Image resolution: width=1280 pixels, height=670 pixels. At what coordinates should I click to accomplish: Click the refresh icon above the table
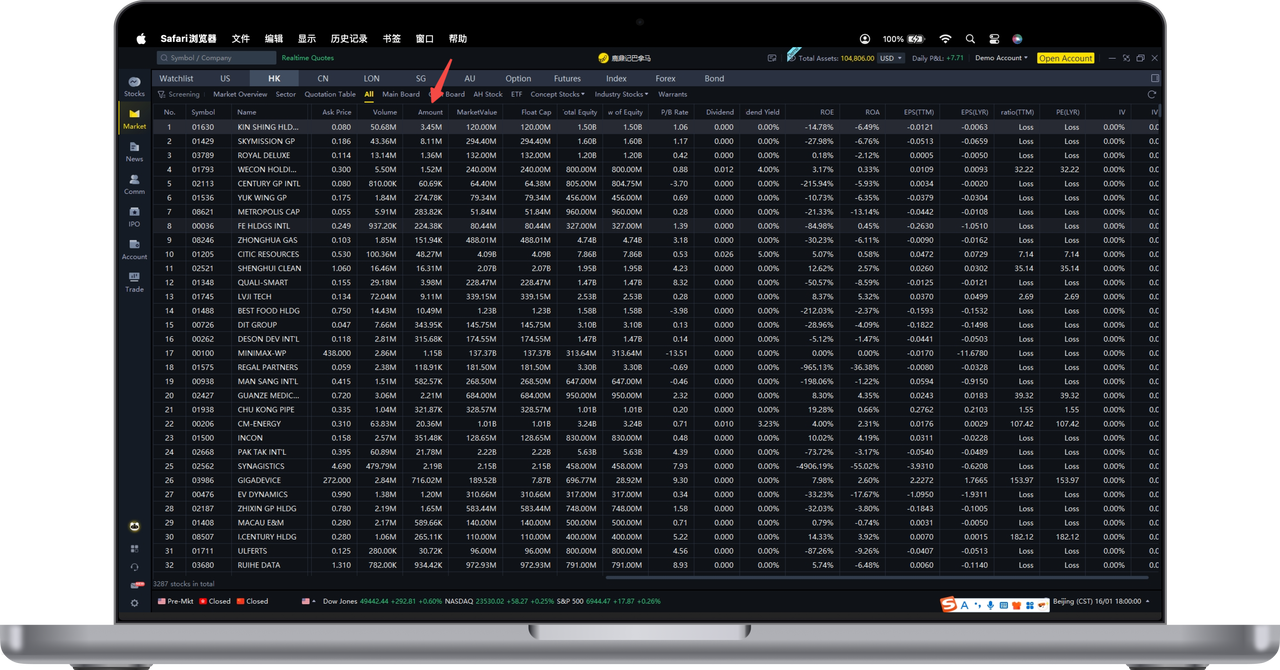(x=1152, y=95)
